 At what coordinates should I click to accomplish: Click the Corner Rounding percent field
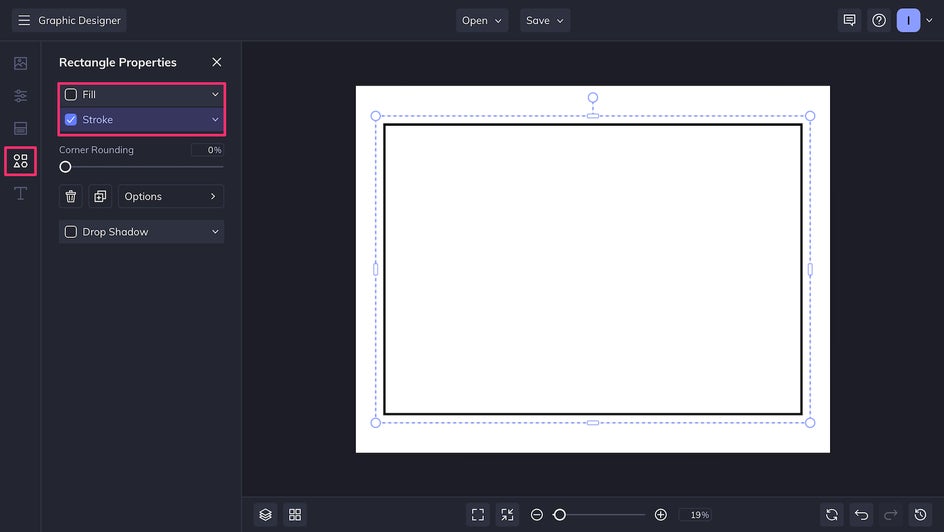coord(207,150)
